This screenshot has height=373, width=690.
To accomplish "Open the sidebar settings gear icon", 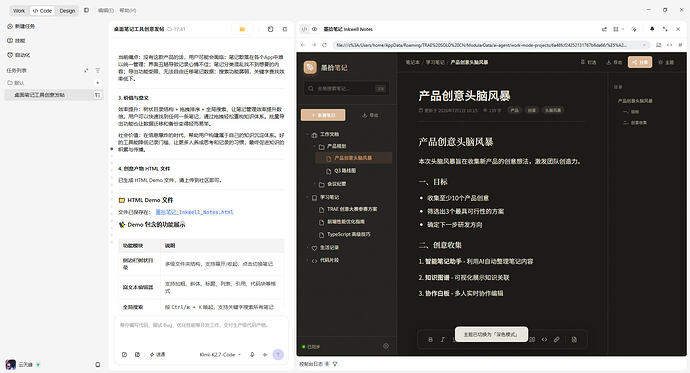I will 386,346.
